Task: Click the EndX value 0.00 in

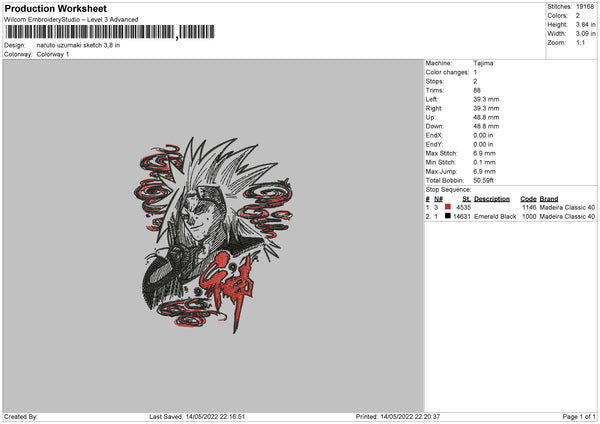Action: (x=483, y=135)
